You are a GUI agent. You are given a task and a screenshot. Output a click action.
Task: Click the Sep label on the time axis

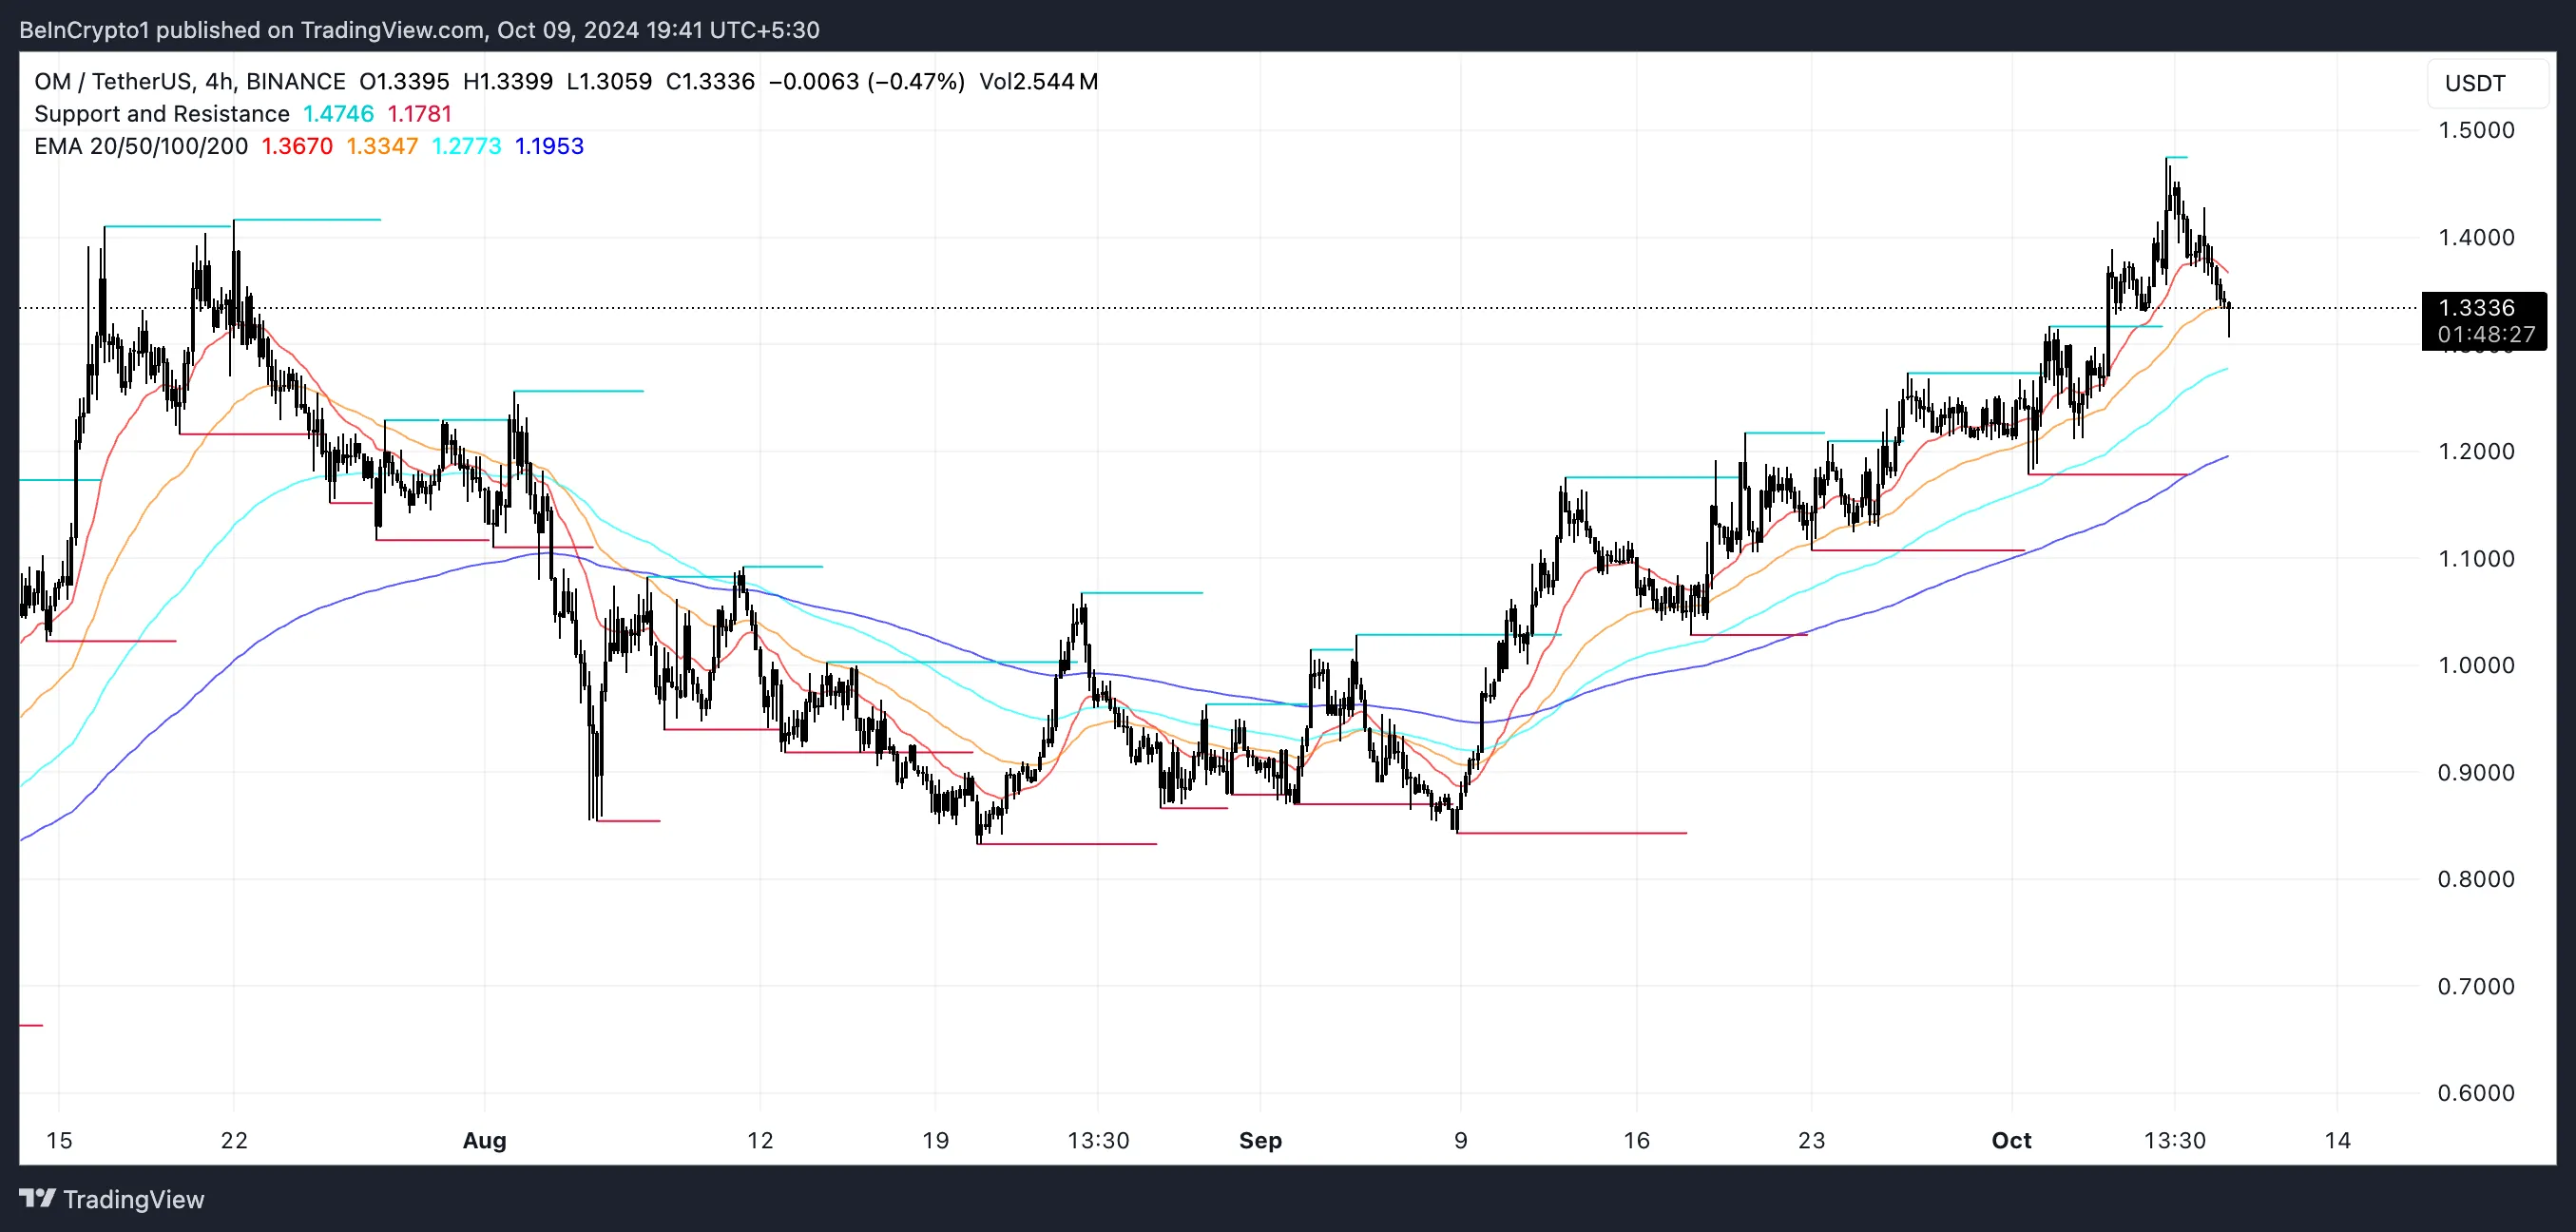(x=1261, y=1140)
